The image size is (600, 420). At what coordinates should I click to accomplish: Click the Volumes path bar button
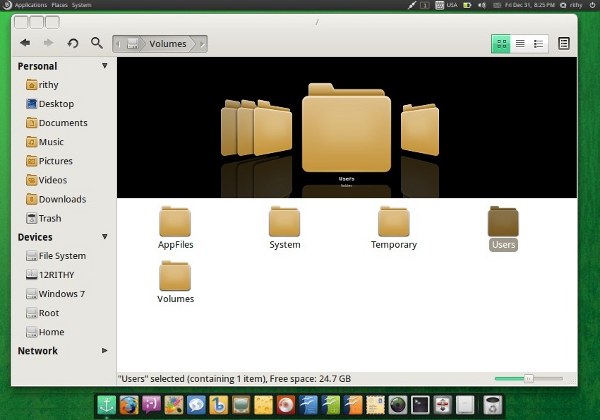point(166,44)
